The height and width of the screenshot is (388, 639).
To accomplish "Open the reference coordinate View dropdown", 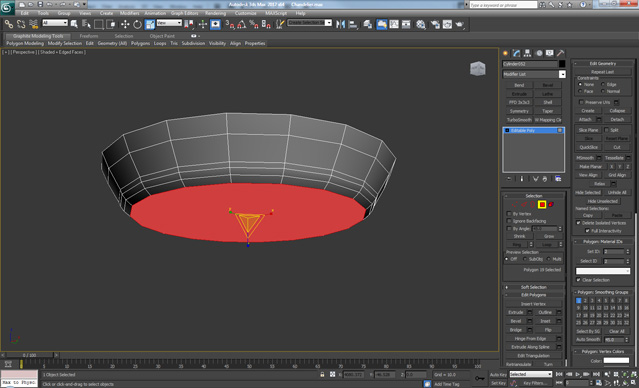I will (x=169, y=23).
